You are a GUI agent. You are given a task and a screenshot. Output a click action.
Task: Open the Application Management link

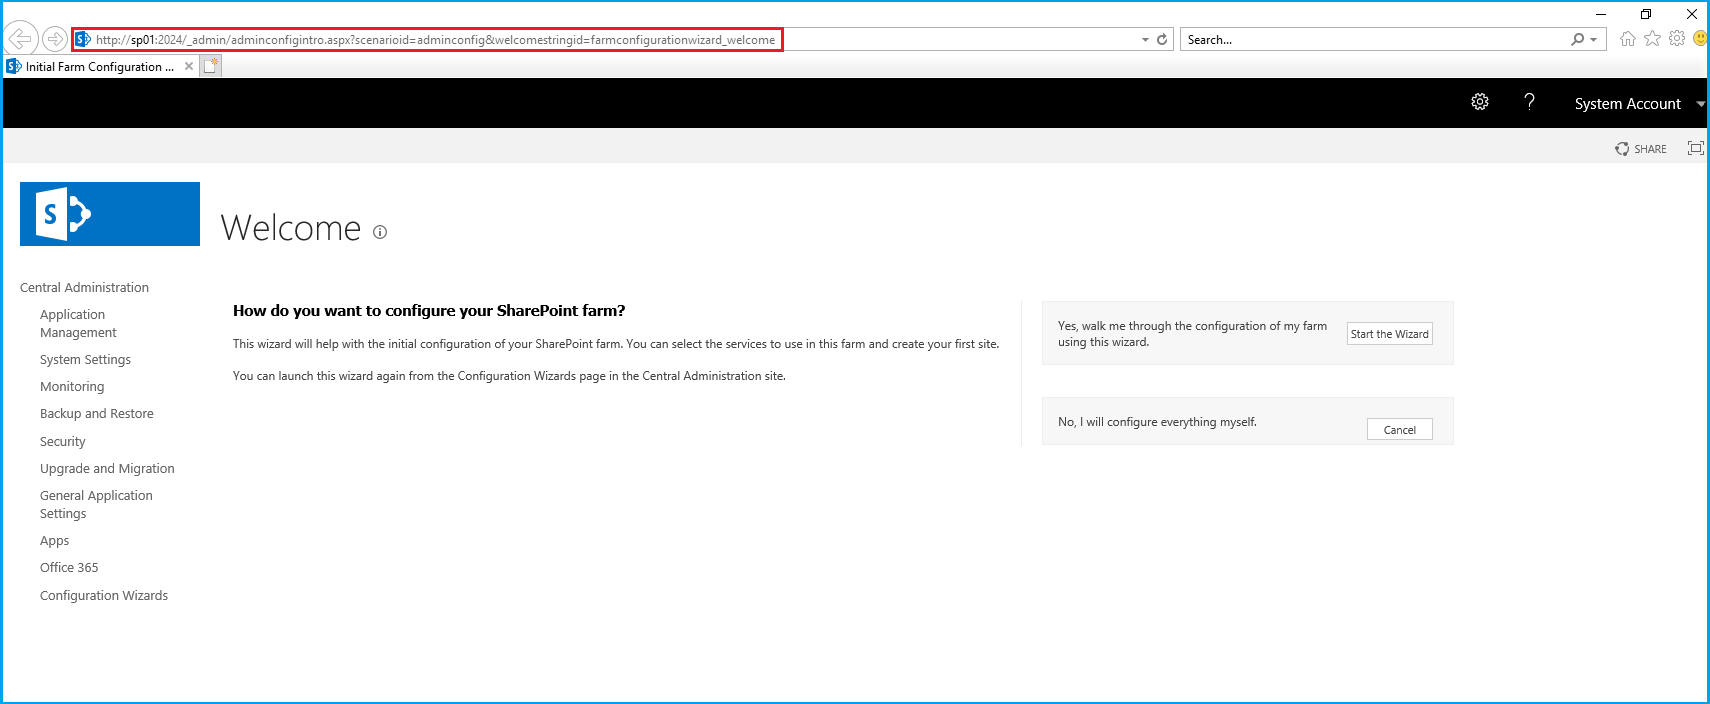pos(78,323)
